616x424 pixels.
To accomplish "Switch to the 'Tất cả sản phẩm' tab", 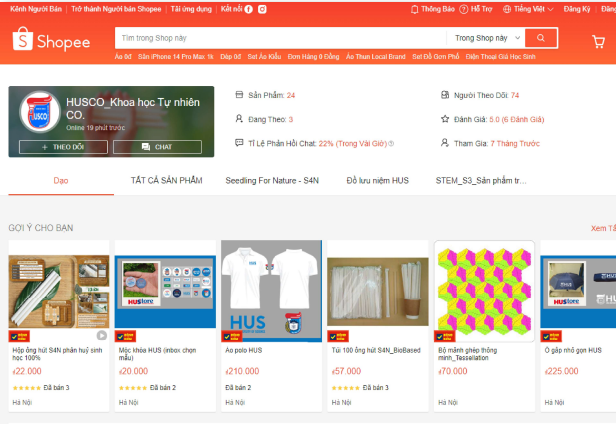I will click(x=166, y=180).
